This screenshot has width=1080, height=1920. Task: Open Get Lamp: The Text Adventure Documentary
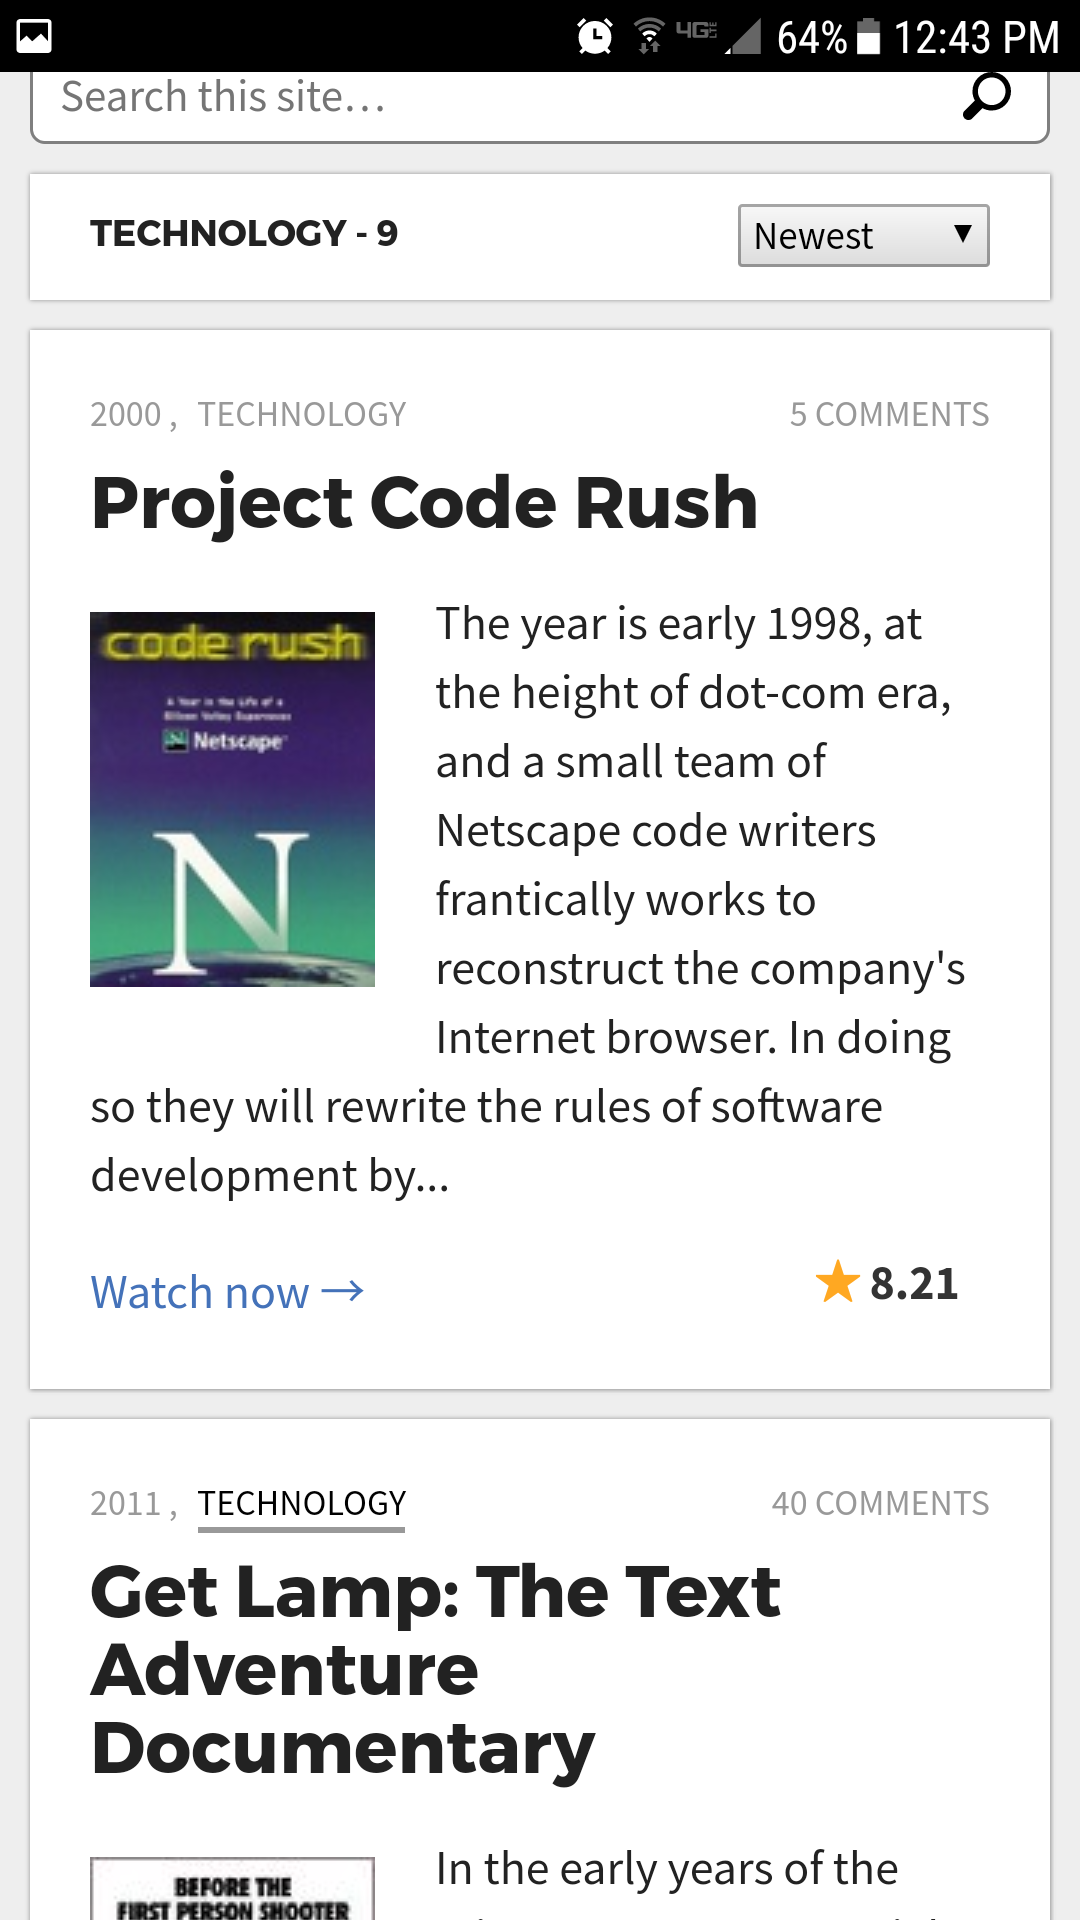click(x=436, y=1670)
